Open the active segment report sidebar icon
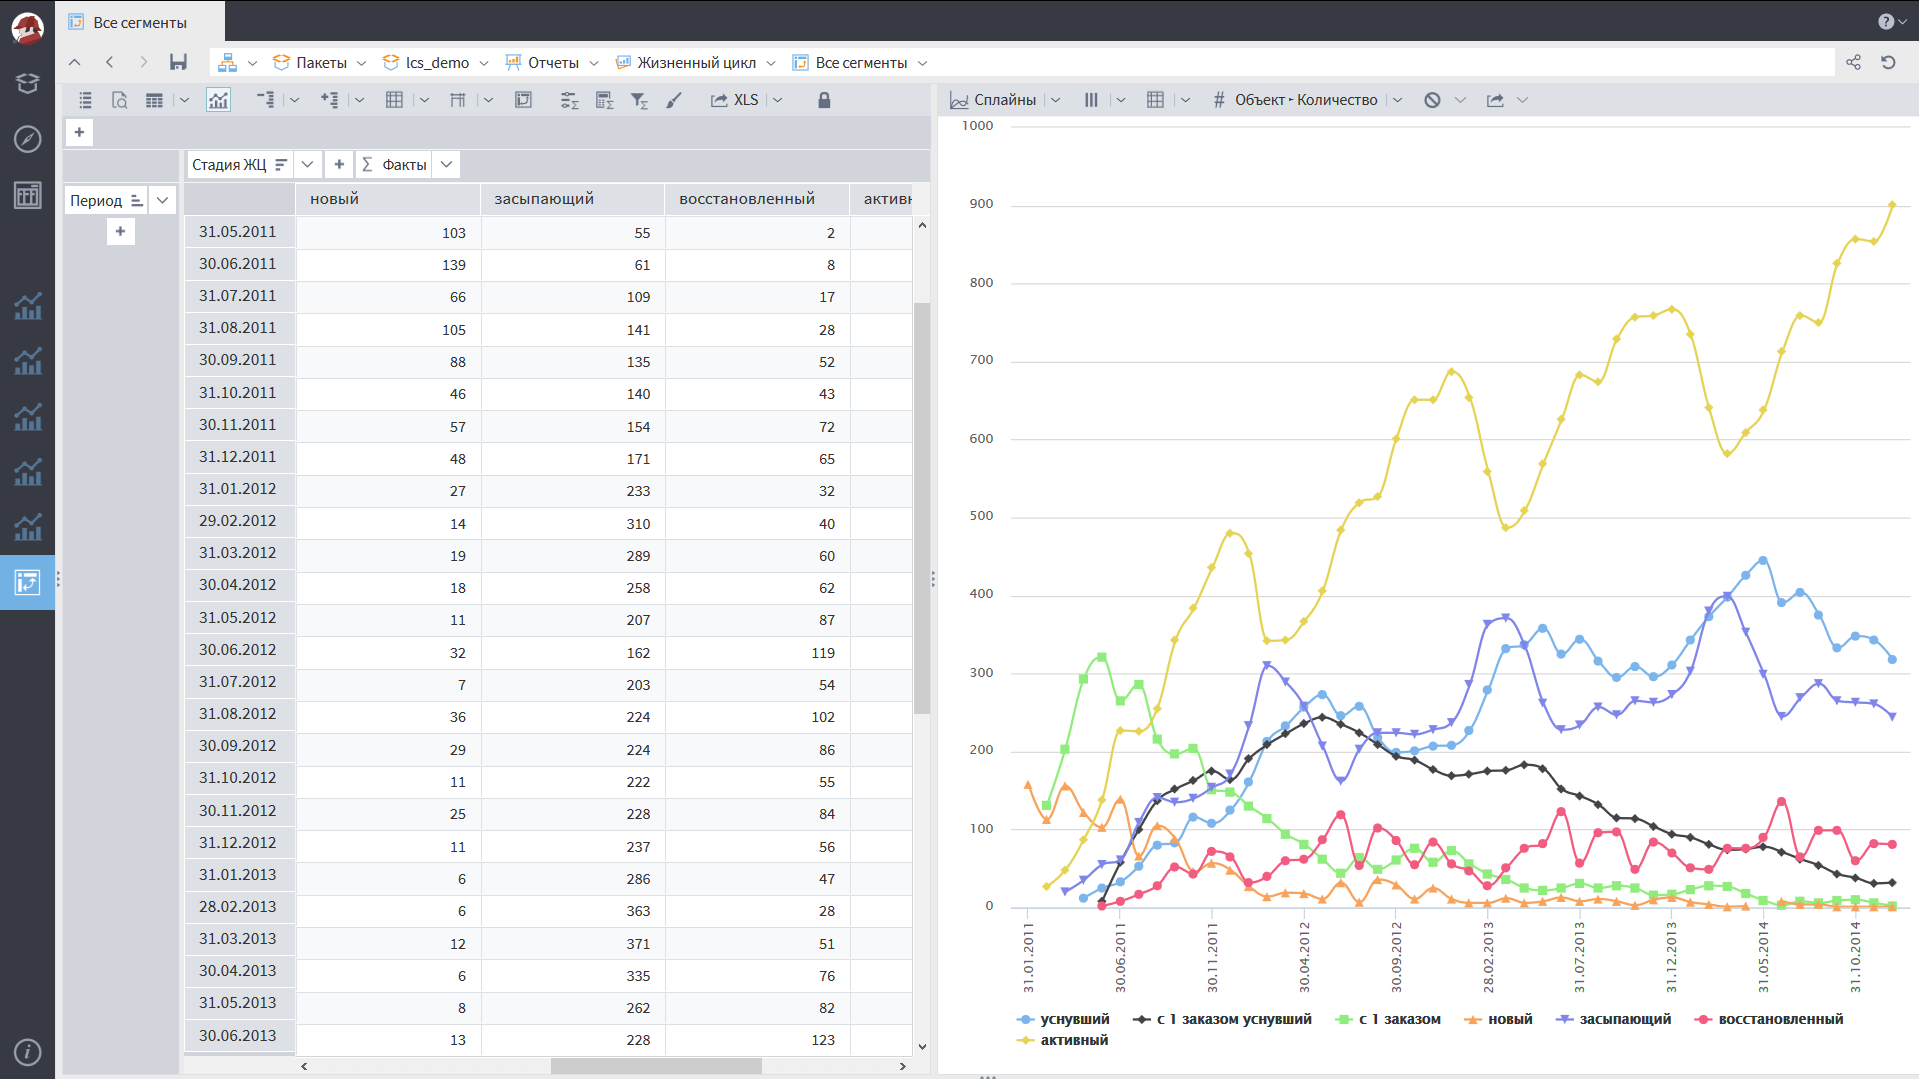Viewport: 1919px width, 1079px height. pyautogui.click(x=27, y=582)
